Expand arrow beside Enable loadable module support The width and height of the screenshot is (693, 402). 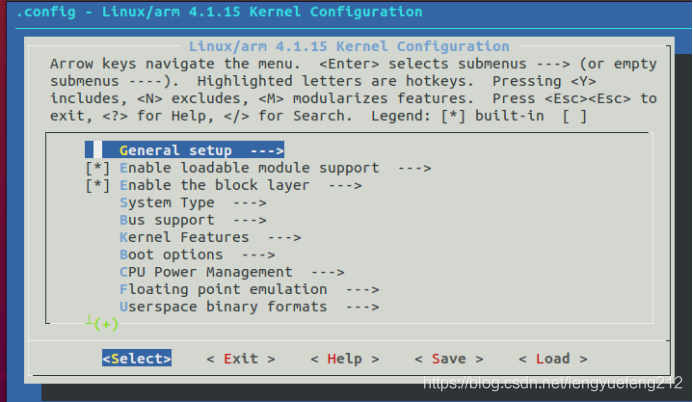414,168
